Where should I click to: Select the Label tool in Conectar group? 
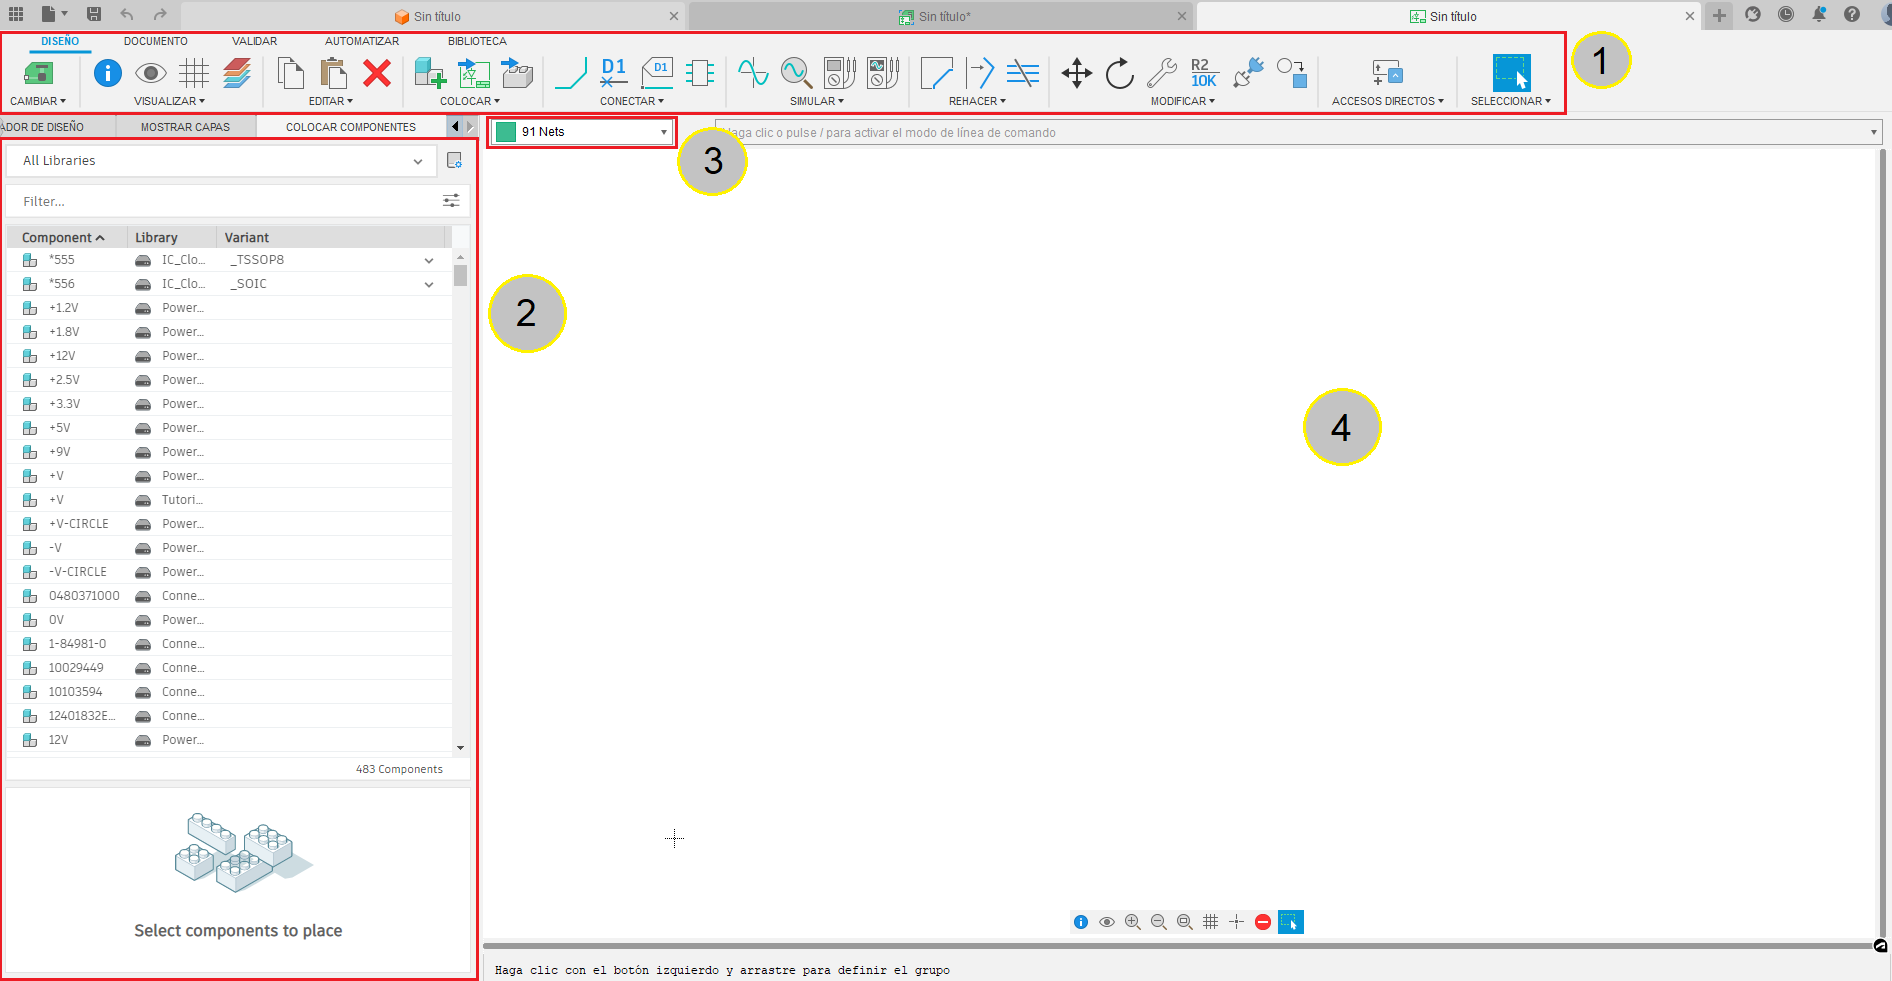(657, 72)
